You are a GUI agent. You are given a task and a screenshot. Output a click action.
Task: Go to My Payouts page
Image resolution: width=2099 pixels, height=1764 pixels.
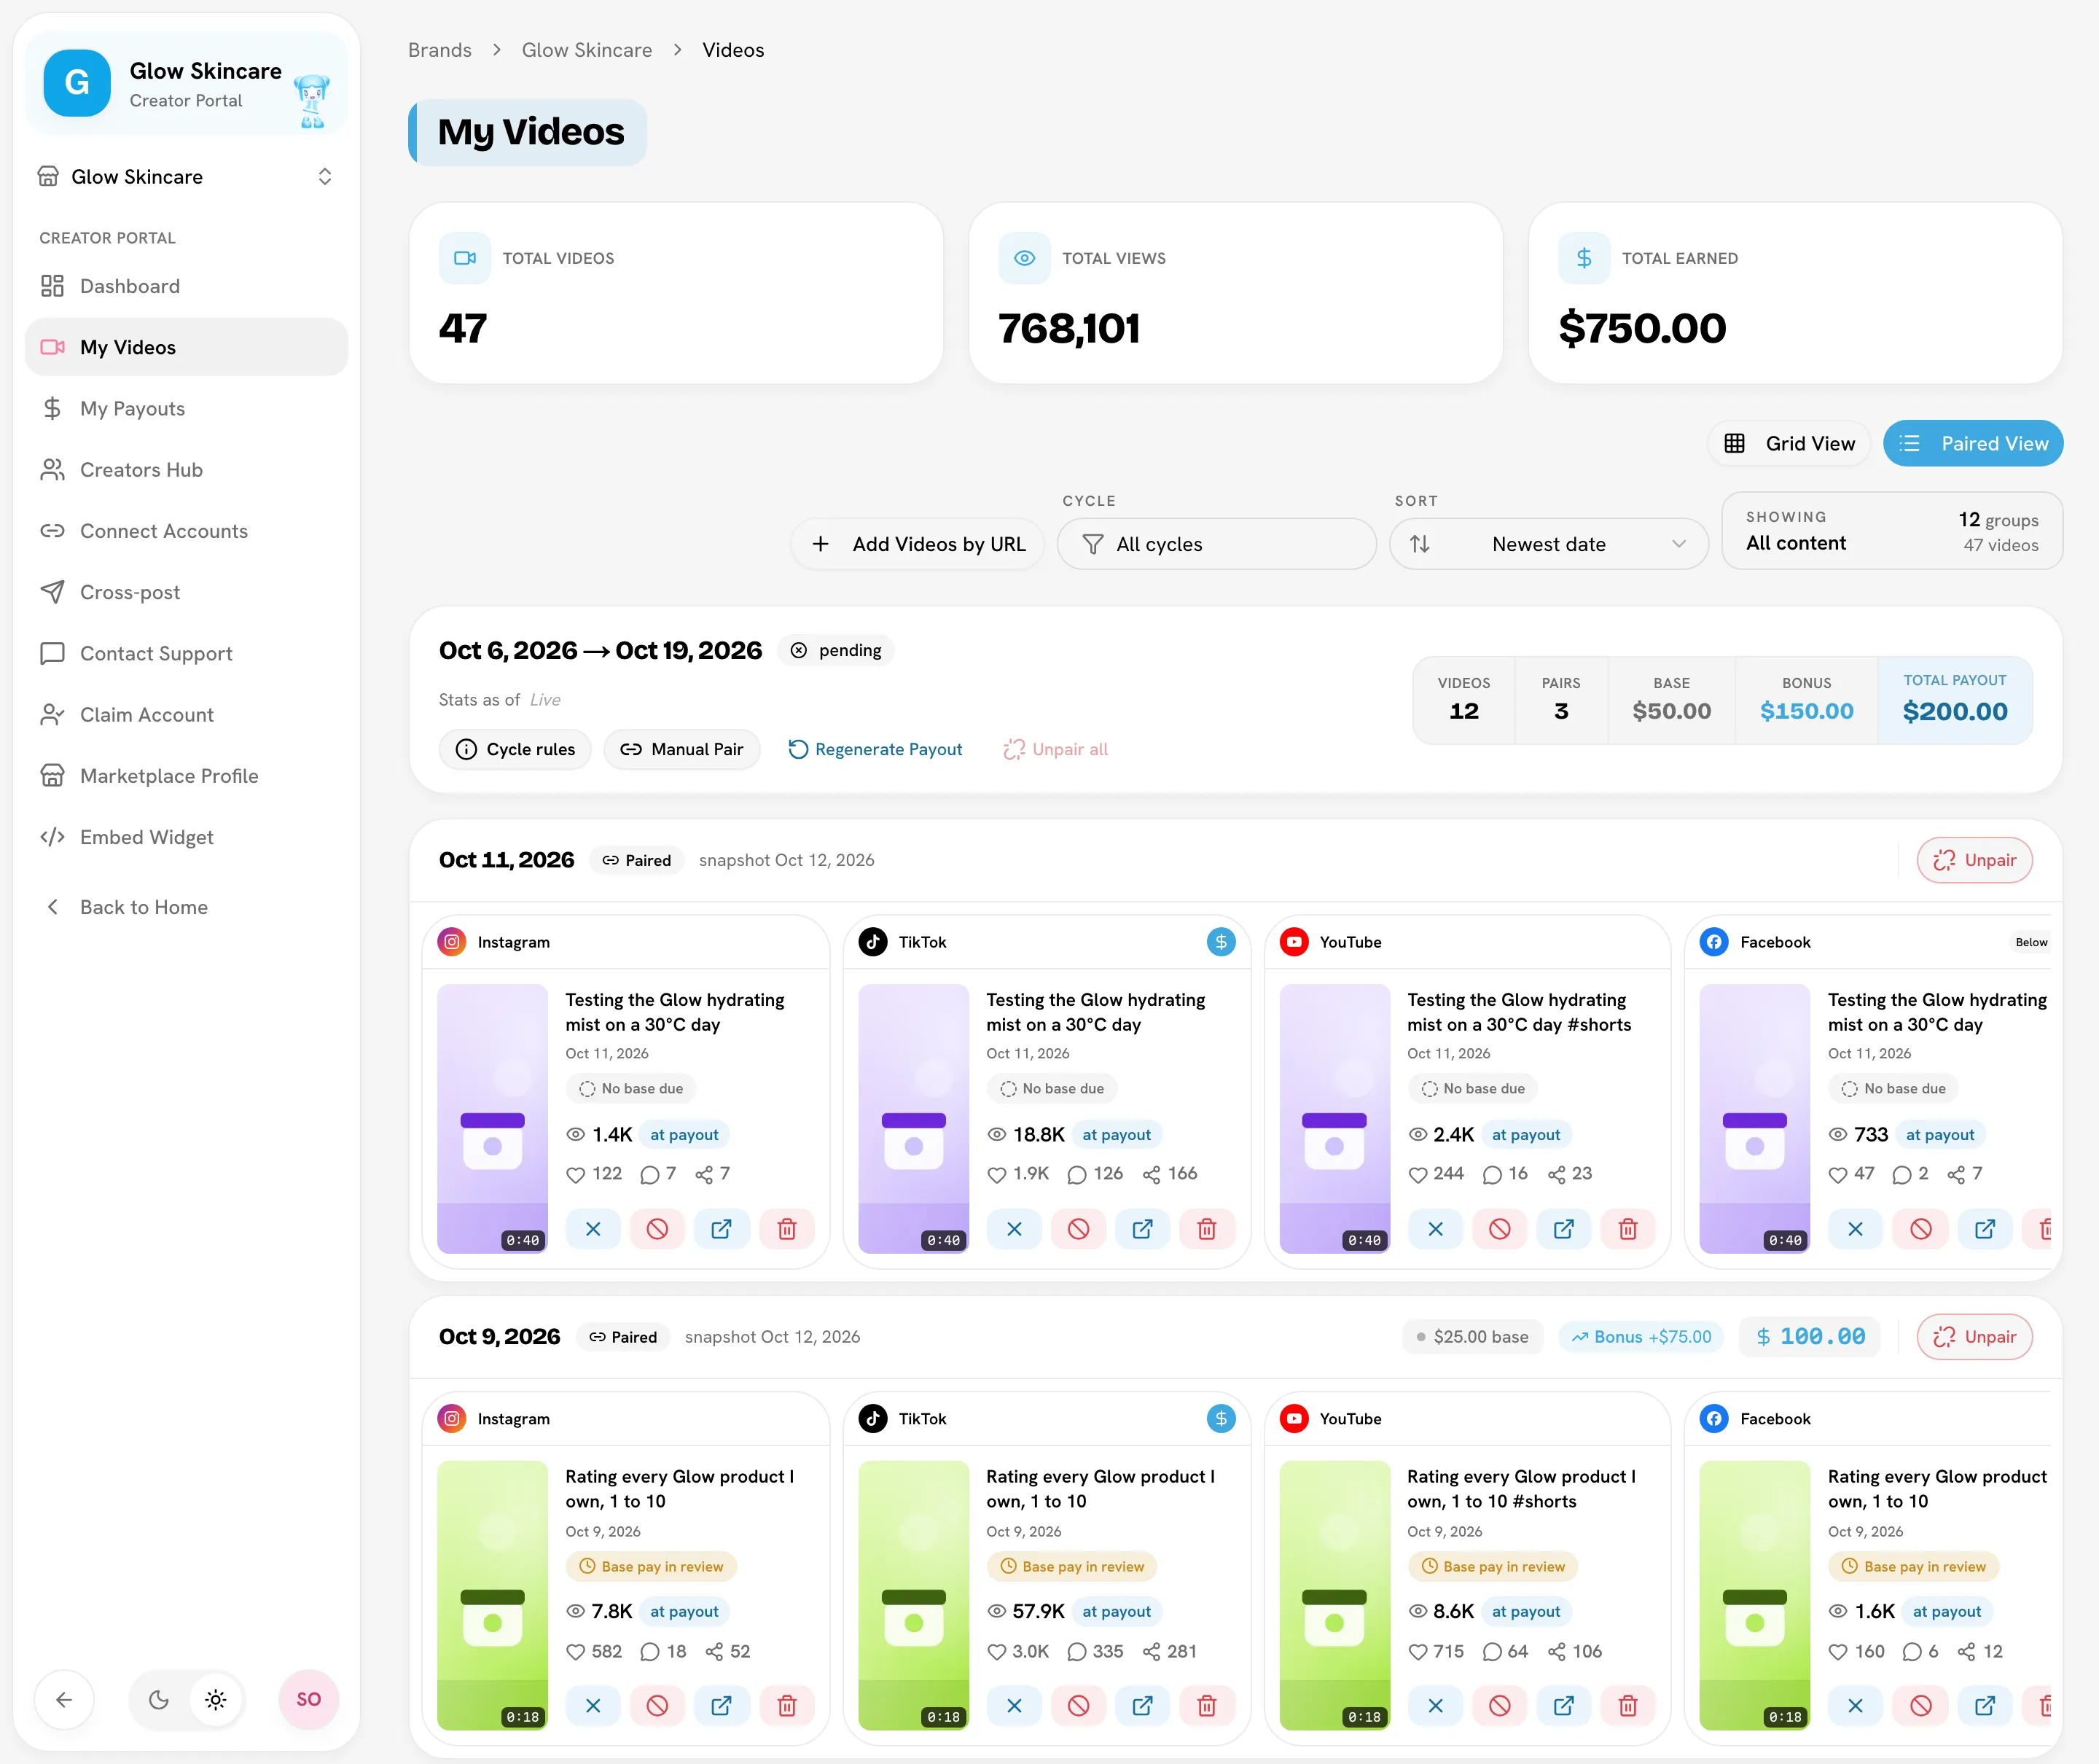click(186, 408)
